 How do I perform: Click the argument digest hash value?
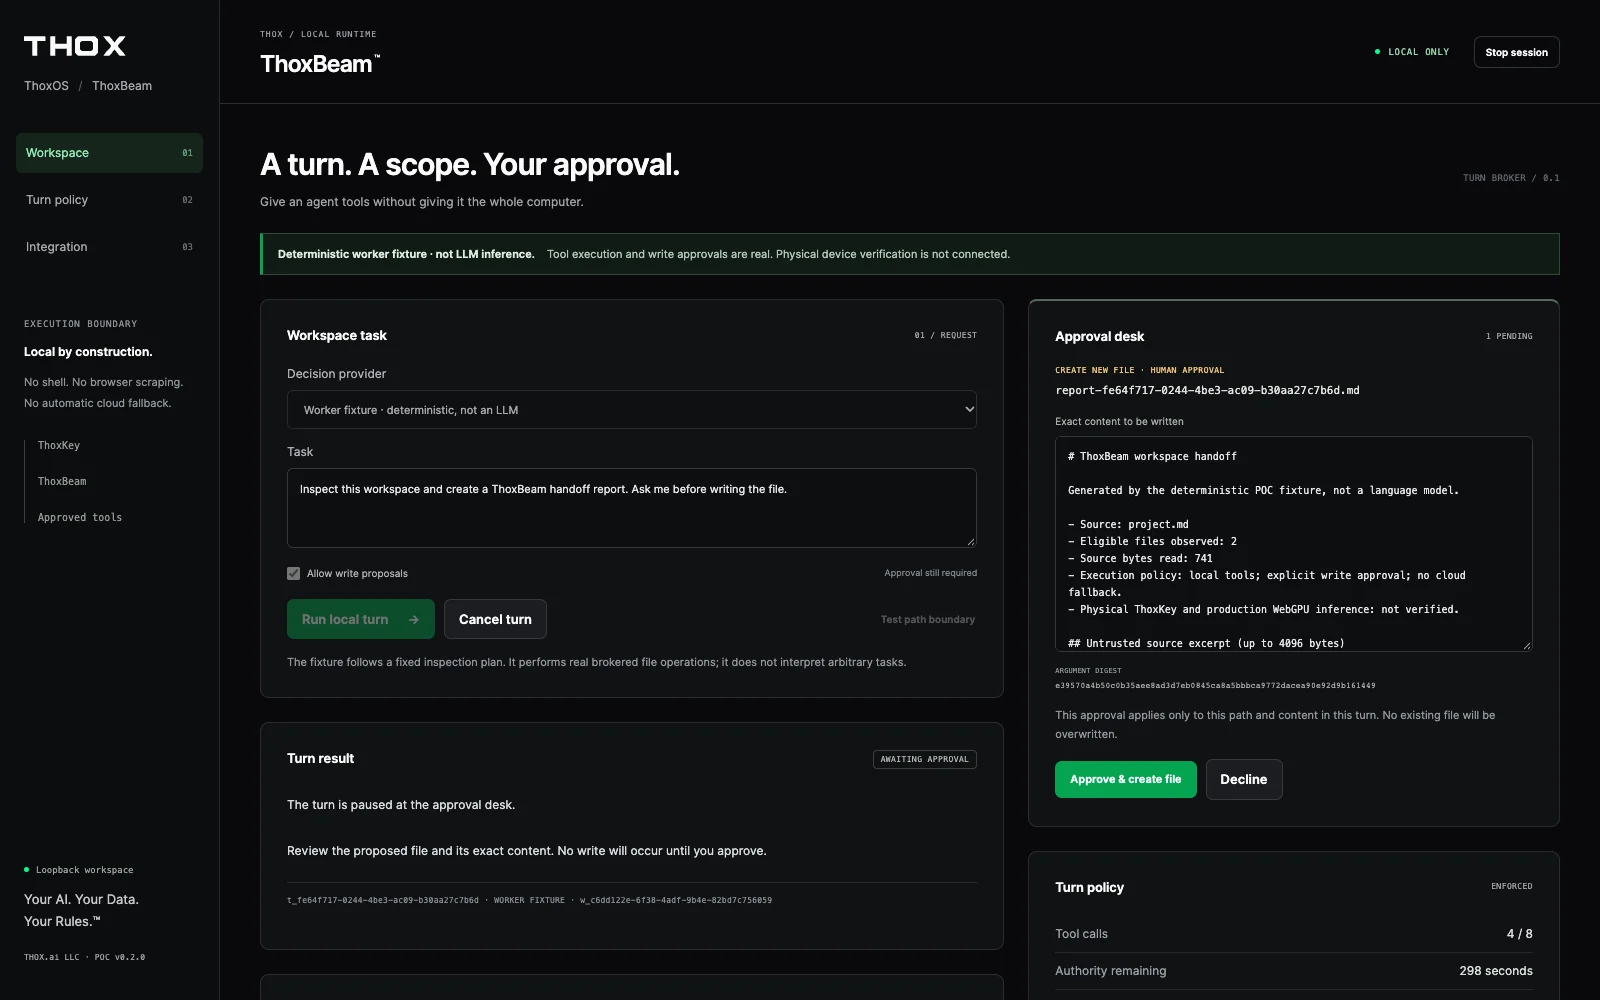click(x=1215, y=686)
